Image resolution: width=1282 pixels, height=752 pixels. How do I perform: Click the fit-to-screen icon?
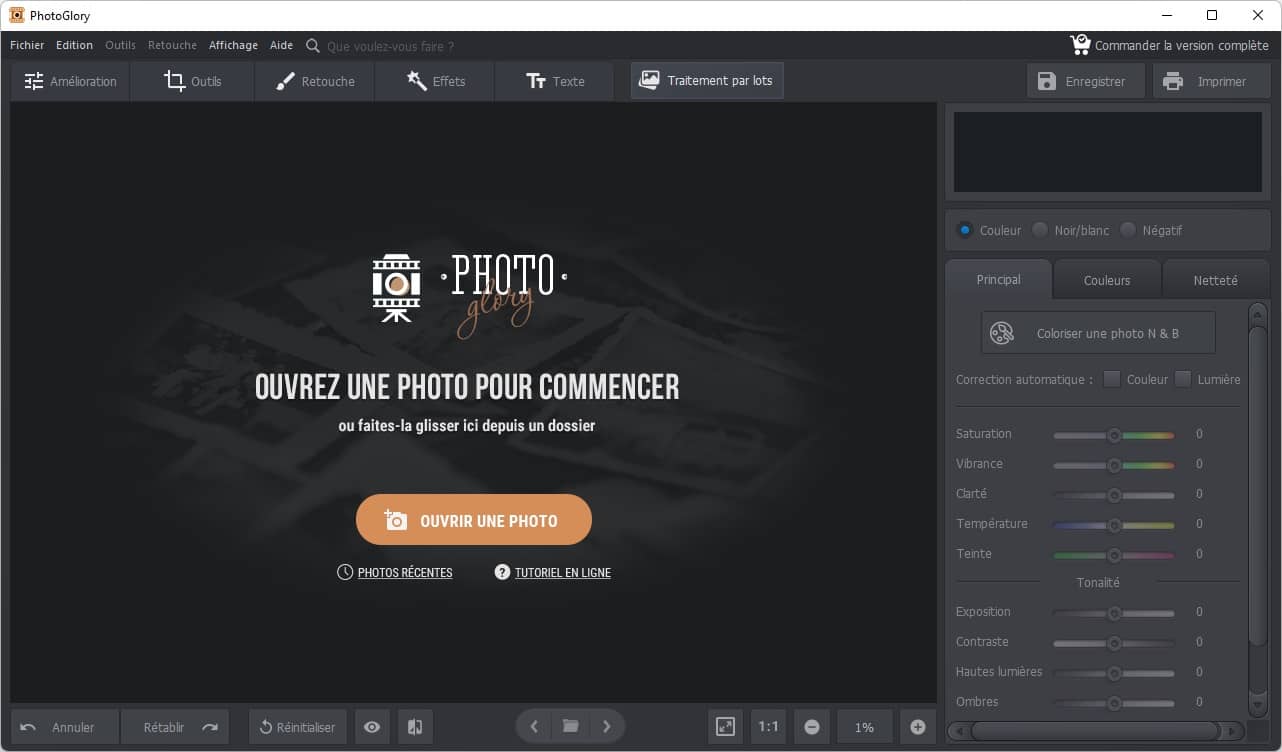pyautogui.click(x=725, y=727)
